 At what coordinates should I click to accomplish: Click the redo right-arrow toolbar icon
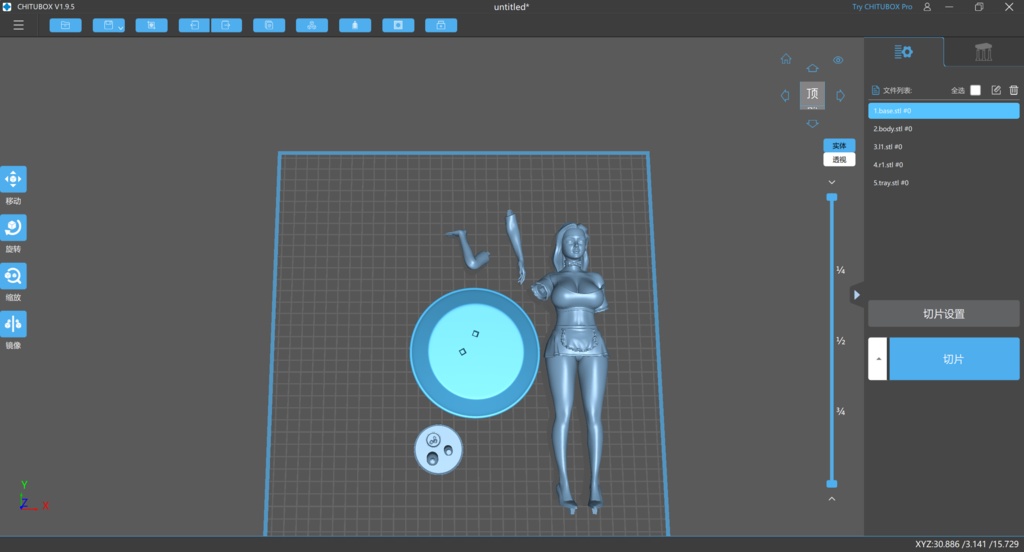pos(226,25)
